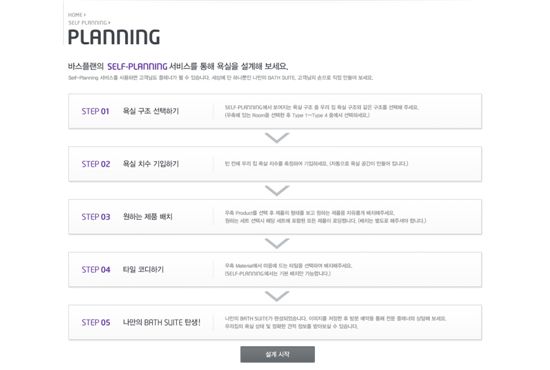Click the purple SELF-PLANNING heading text

[x=137, y=66]
